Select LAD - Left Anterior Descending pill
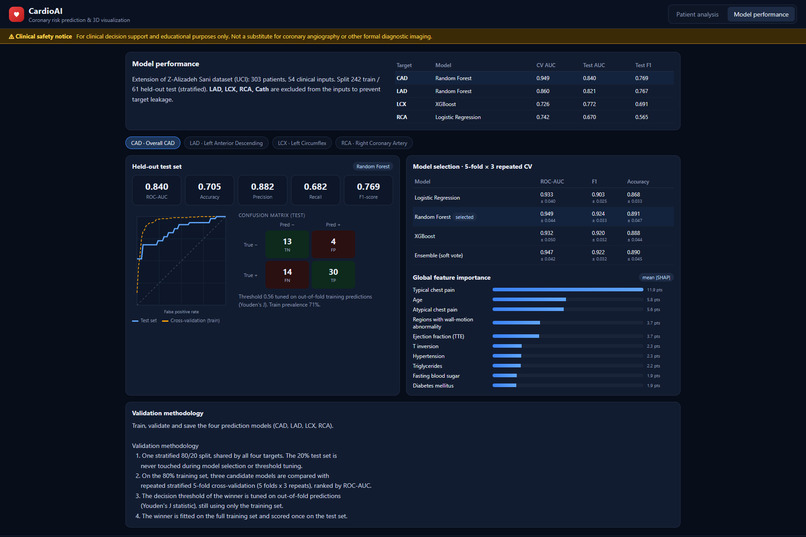This screenshot has height=537, width=806. (x=226, y=143)
